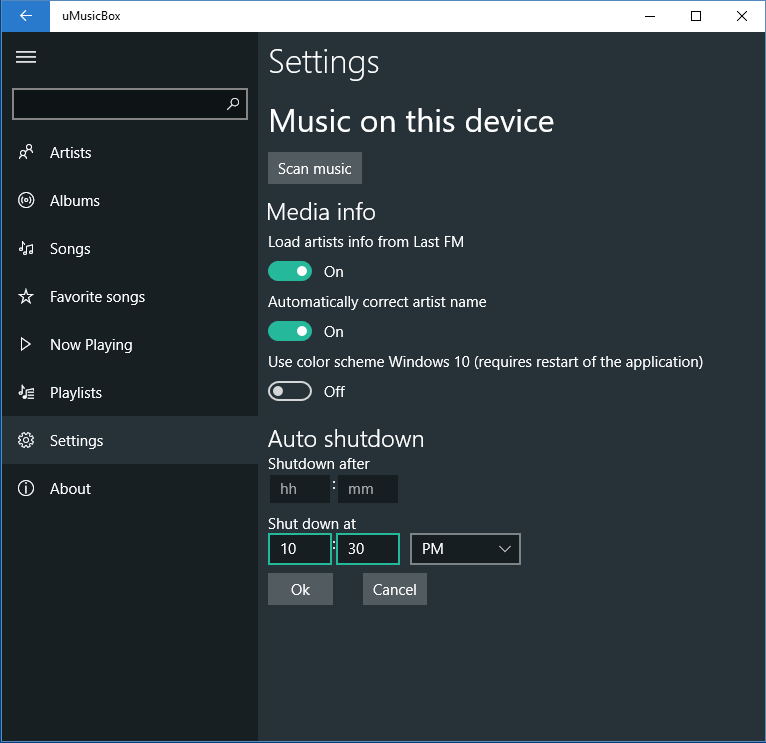Confirm auto shutdown with Ok
The width and height of the screenshot is (766, 743).
click(300, 589)
